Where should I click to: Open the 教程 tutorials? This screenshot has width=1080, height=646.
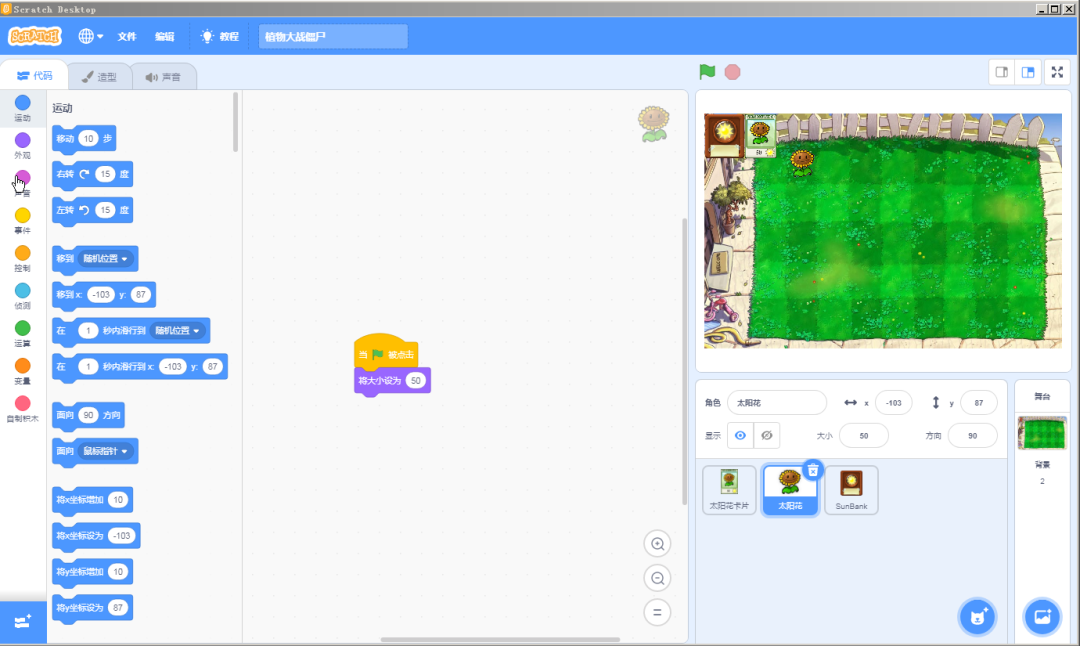pos(220,37)
